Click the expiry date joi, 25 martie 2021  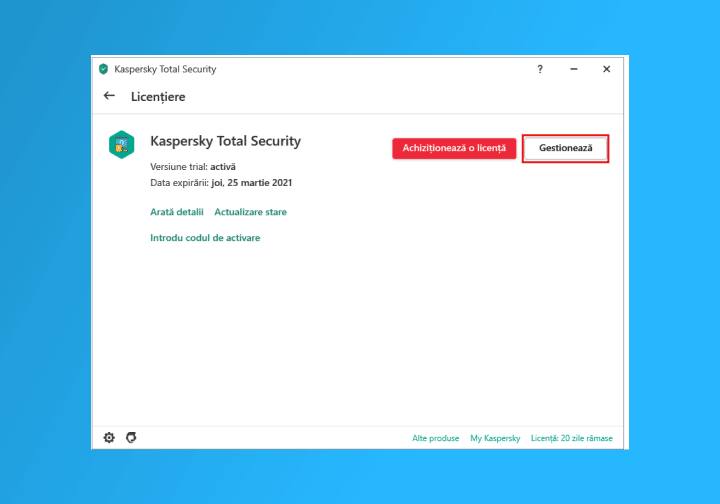(251, 183)
